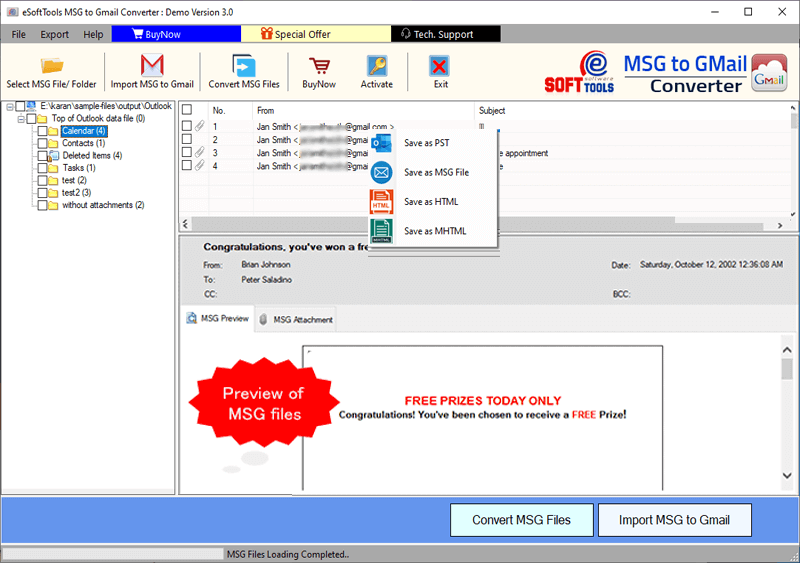Click the BuyNow cart toolbar icon

[x=319, y=66]
